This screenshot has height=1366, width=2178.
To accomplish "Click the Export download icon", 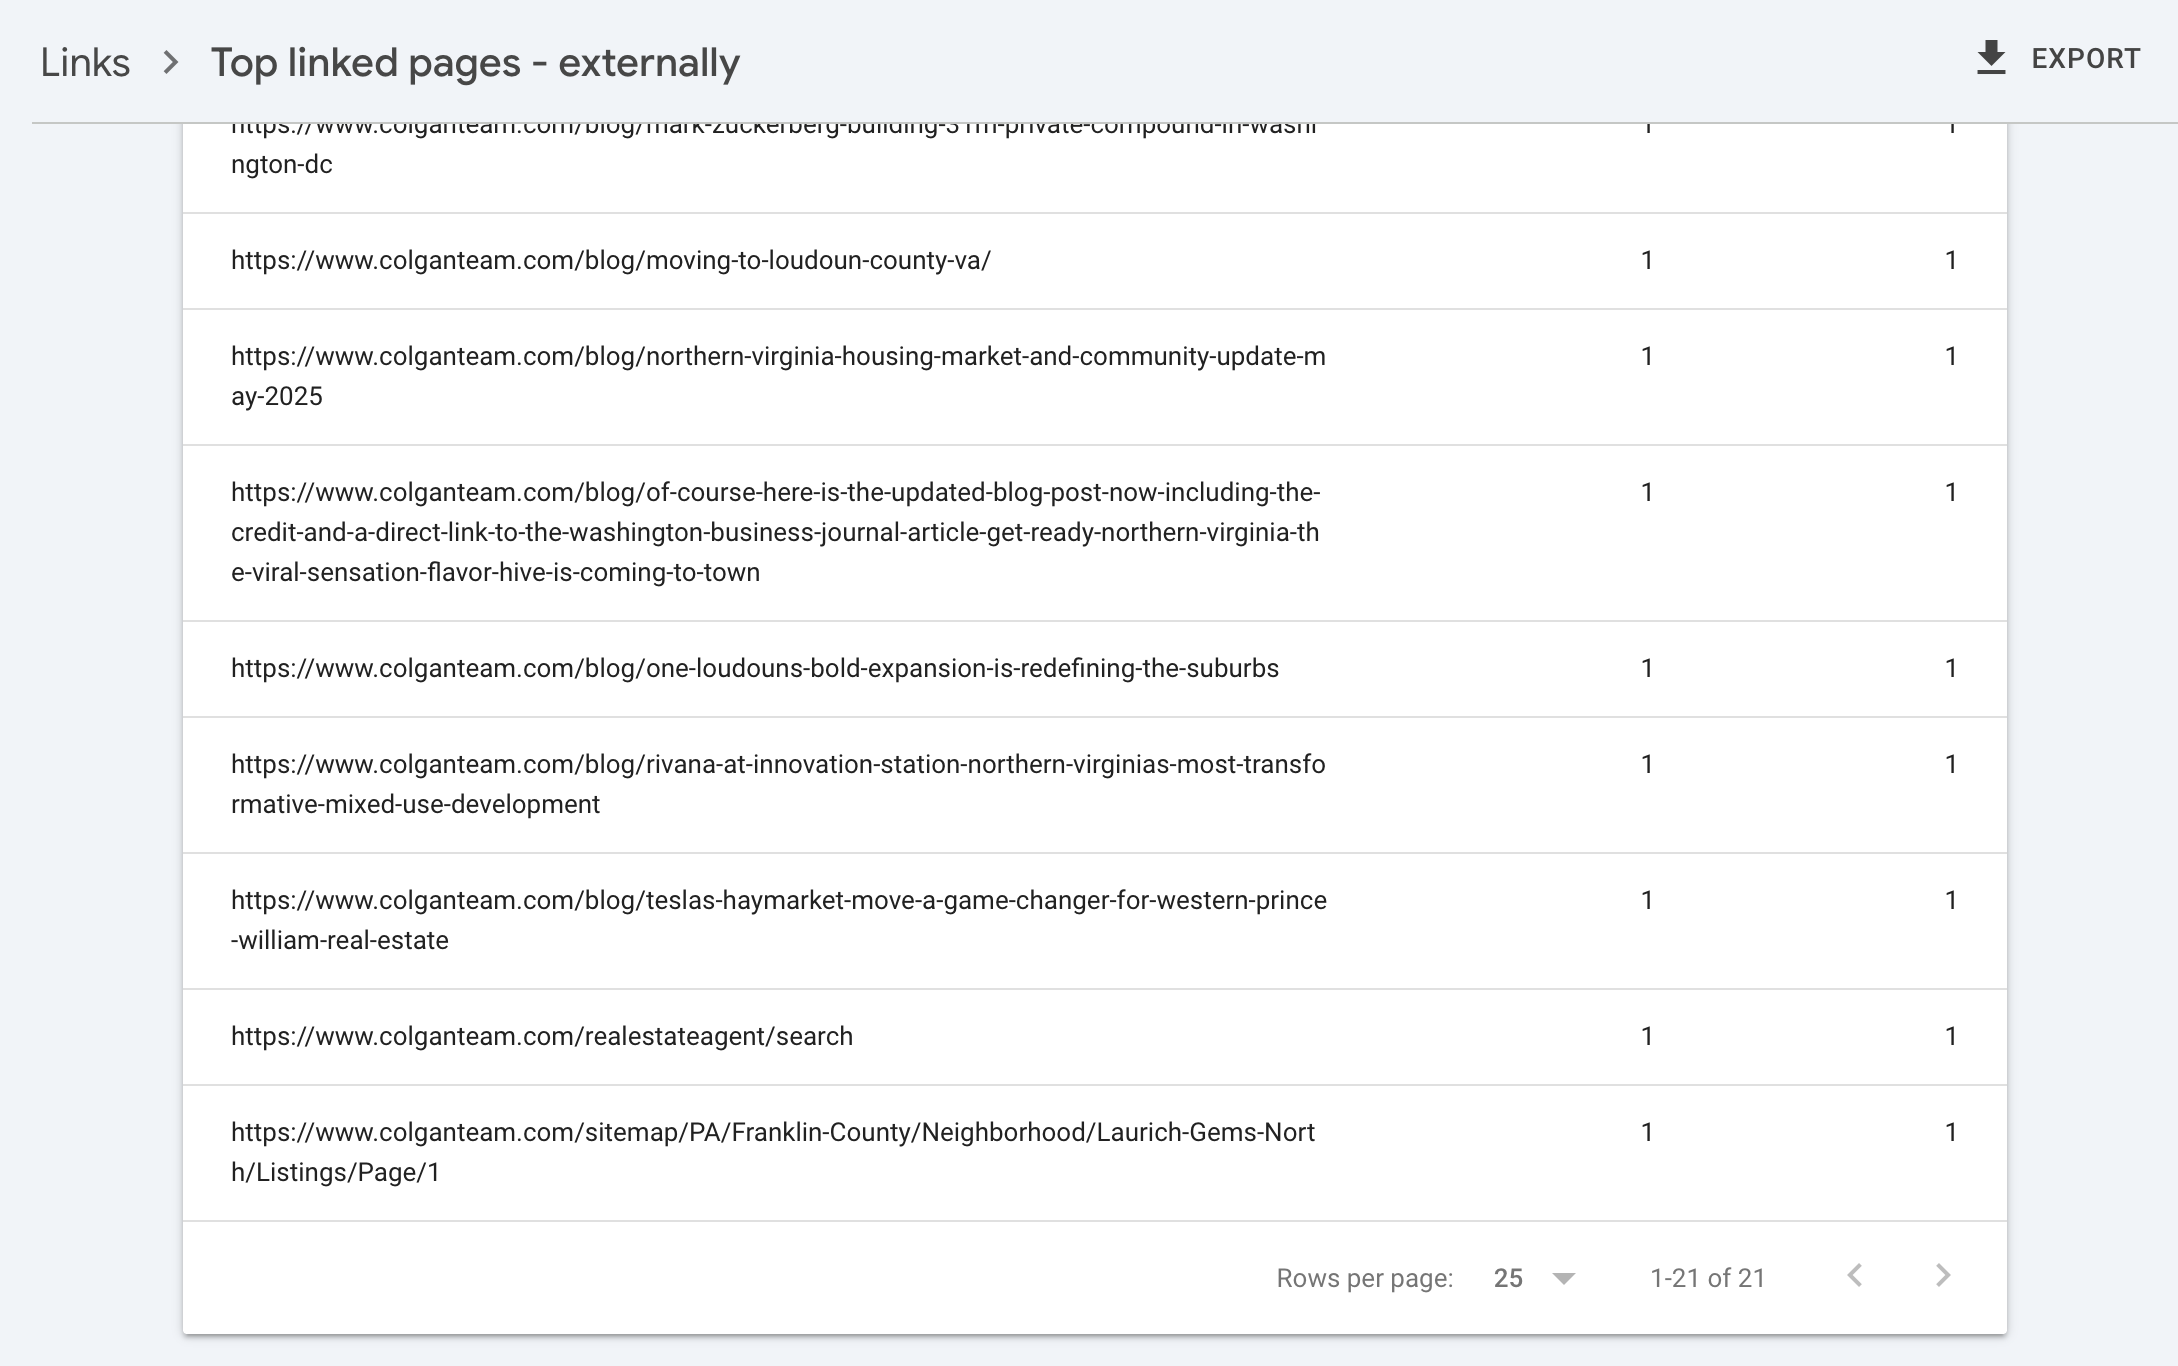I will [x=1991, y=58].
